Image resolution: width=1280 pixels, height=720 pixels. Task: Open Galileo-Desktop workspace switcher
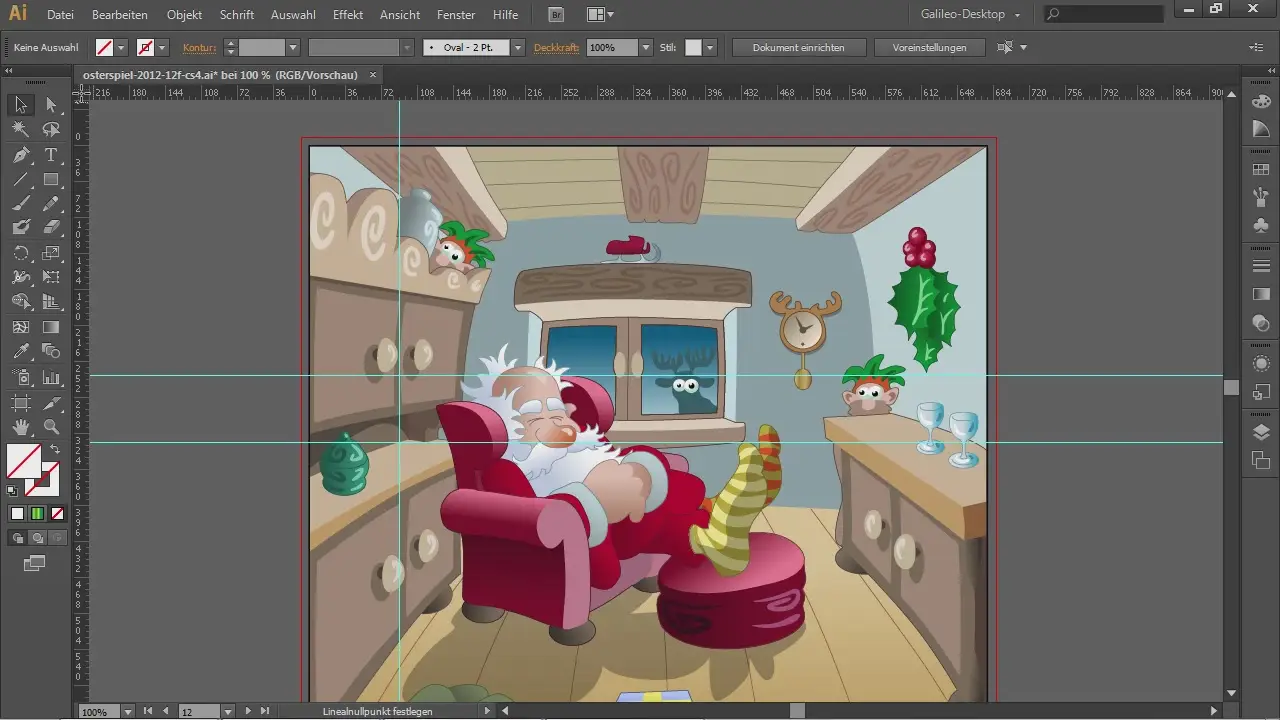[x=970, y=15]
